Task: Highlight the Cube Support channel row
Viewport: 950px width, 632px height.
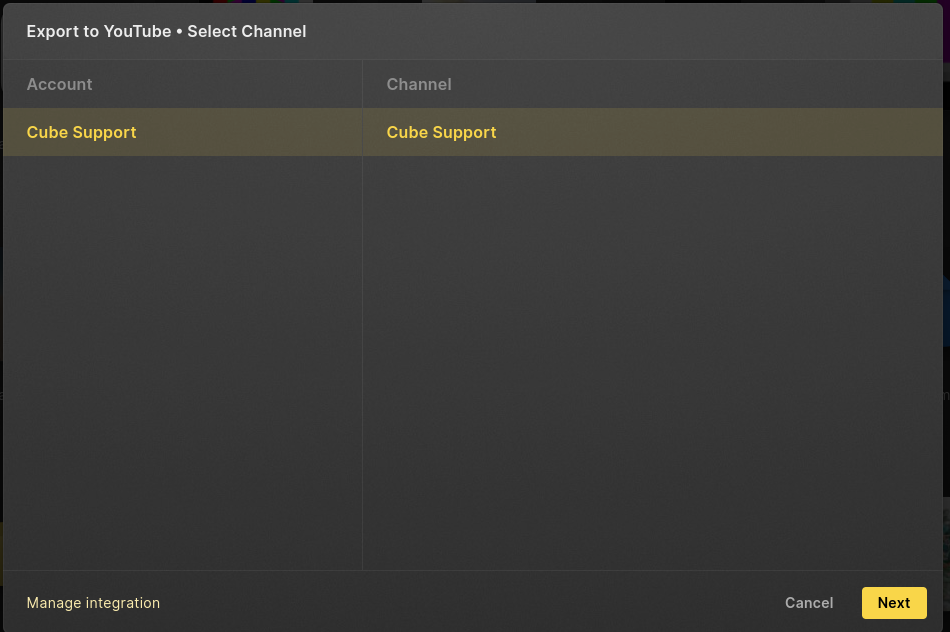Action: 653,132
